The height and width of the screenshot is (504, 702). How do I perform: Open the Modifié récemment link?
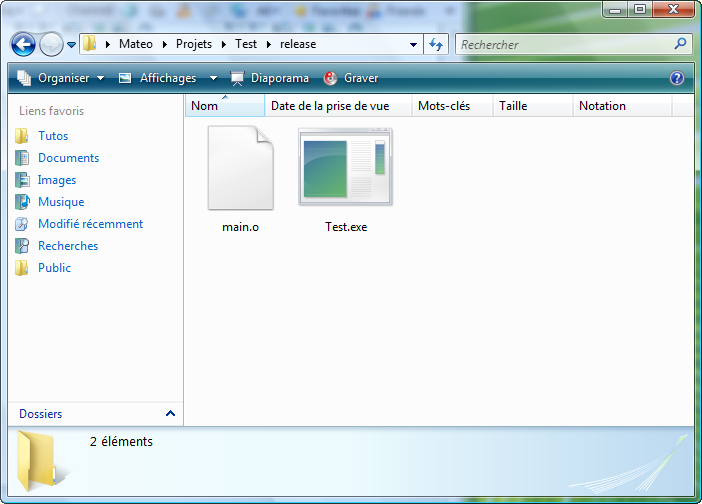click(90, 224)
